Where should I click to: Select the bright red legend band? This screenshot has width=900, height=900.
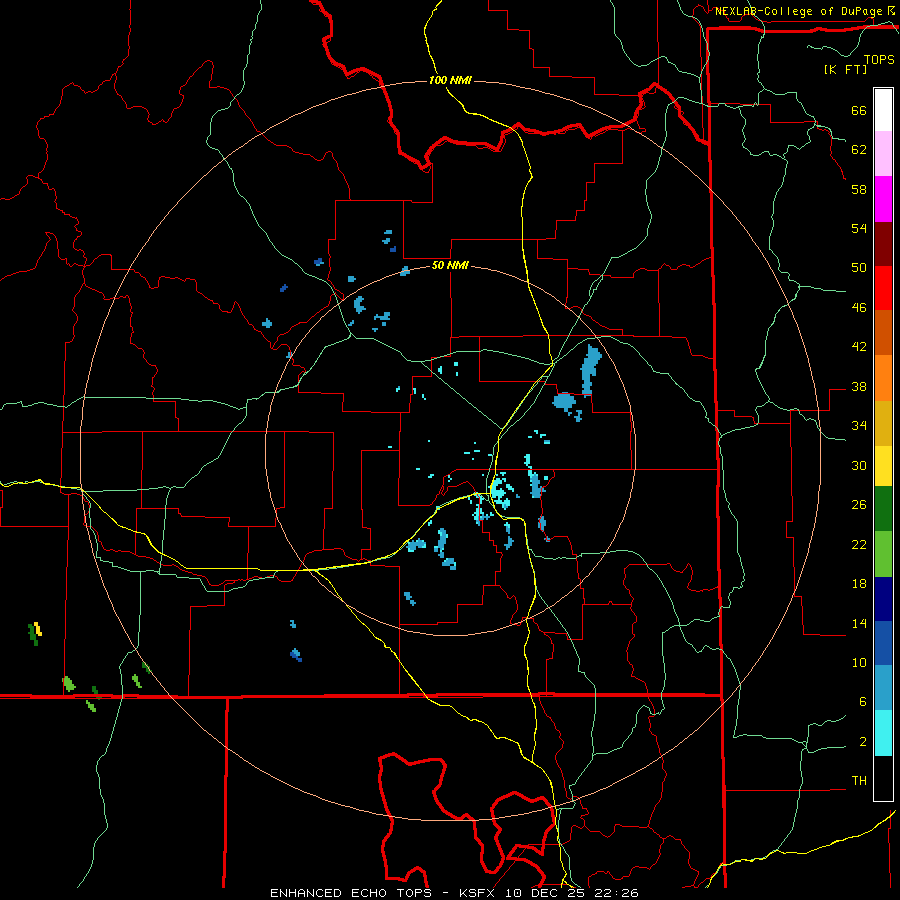point(883,288)
